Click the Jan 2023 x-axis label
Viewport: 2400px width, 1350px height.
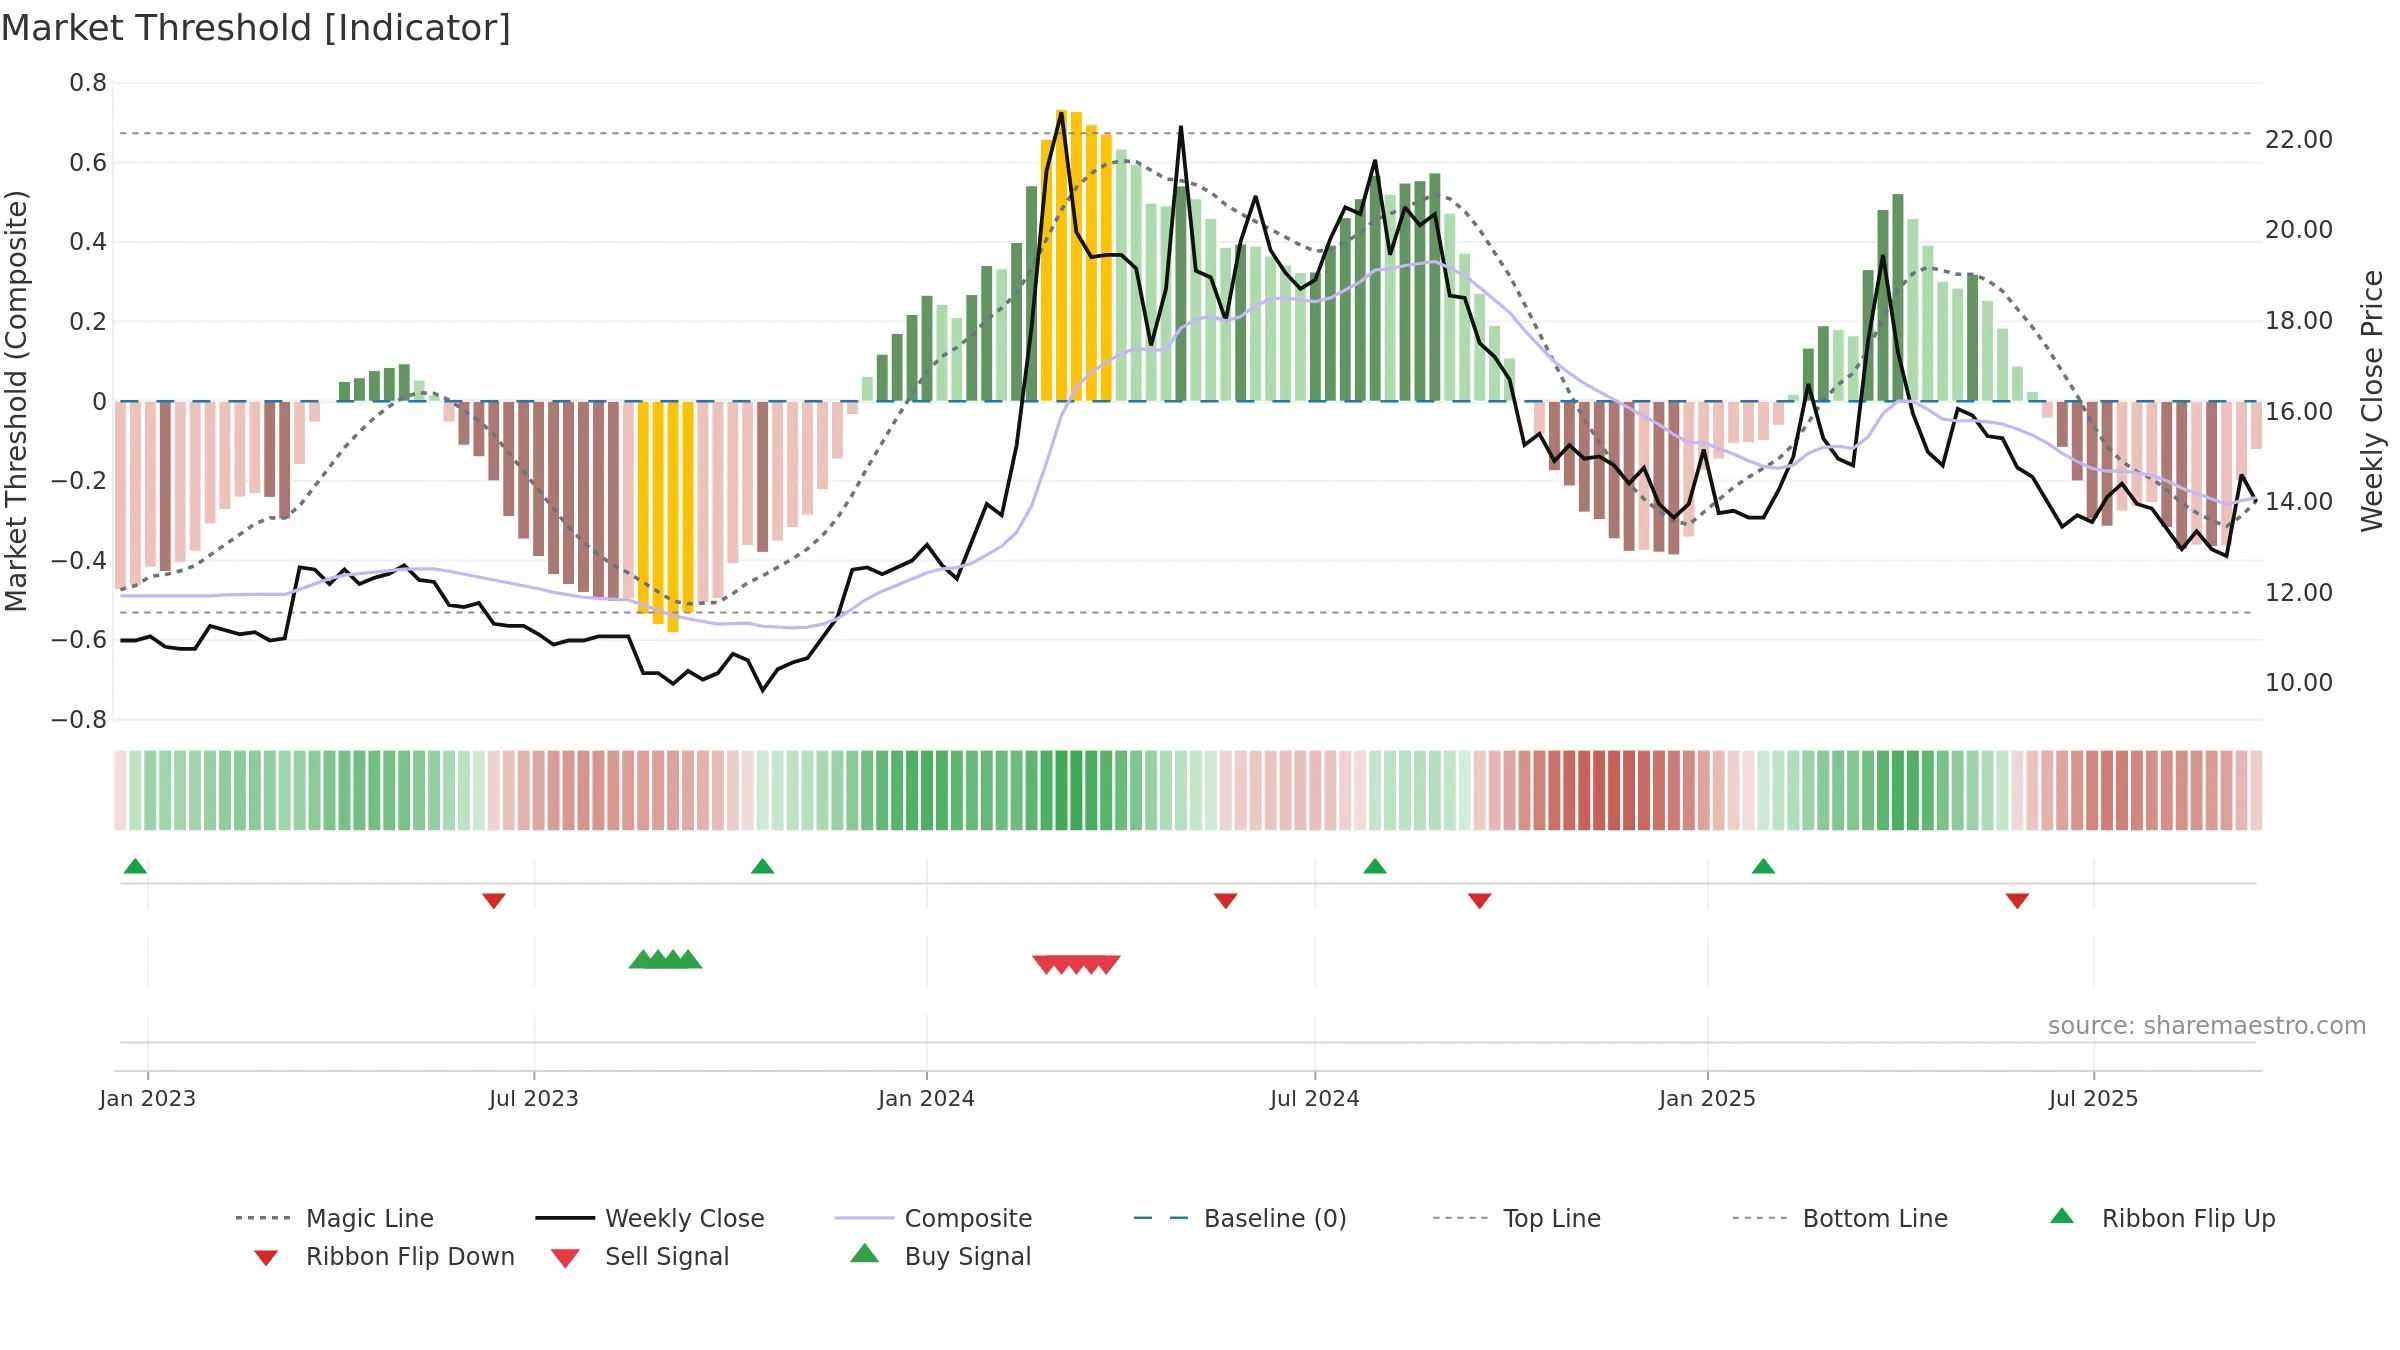[x=148, y=1098]
